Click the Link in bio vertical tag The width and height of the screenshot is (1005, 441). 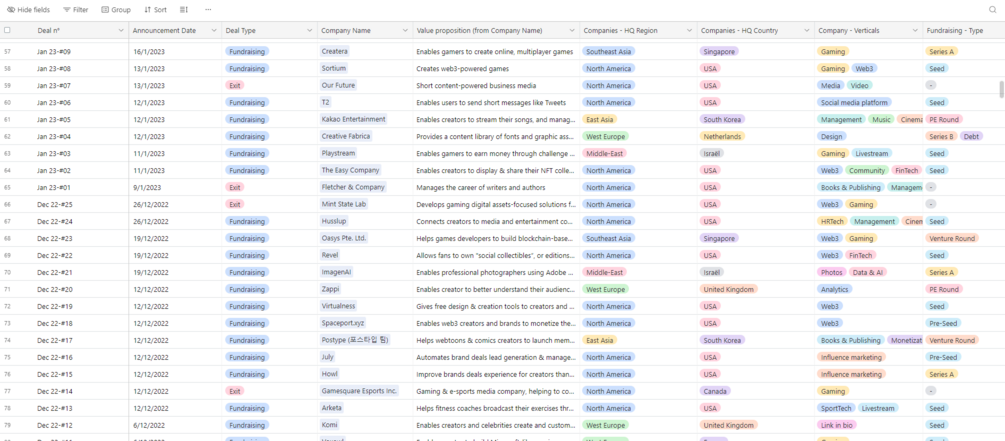click(x=837, y=425)
